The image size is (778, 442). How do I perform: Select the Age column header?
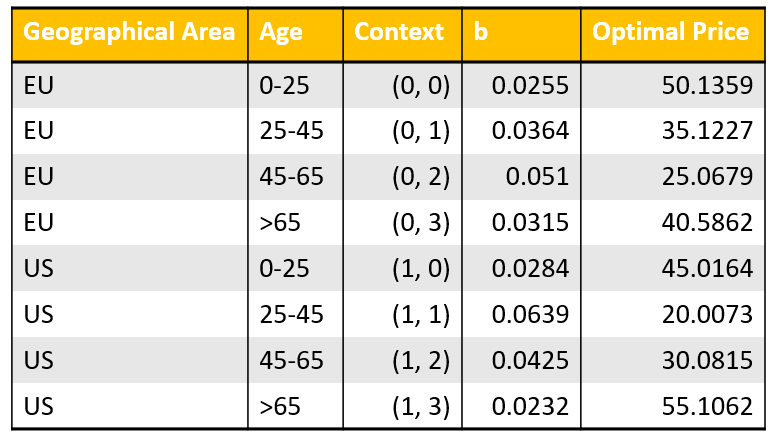tap(281, 32)
